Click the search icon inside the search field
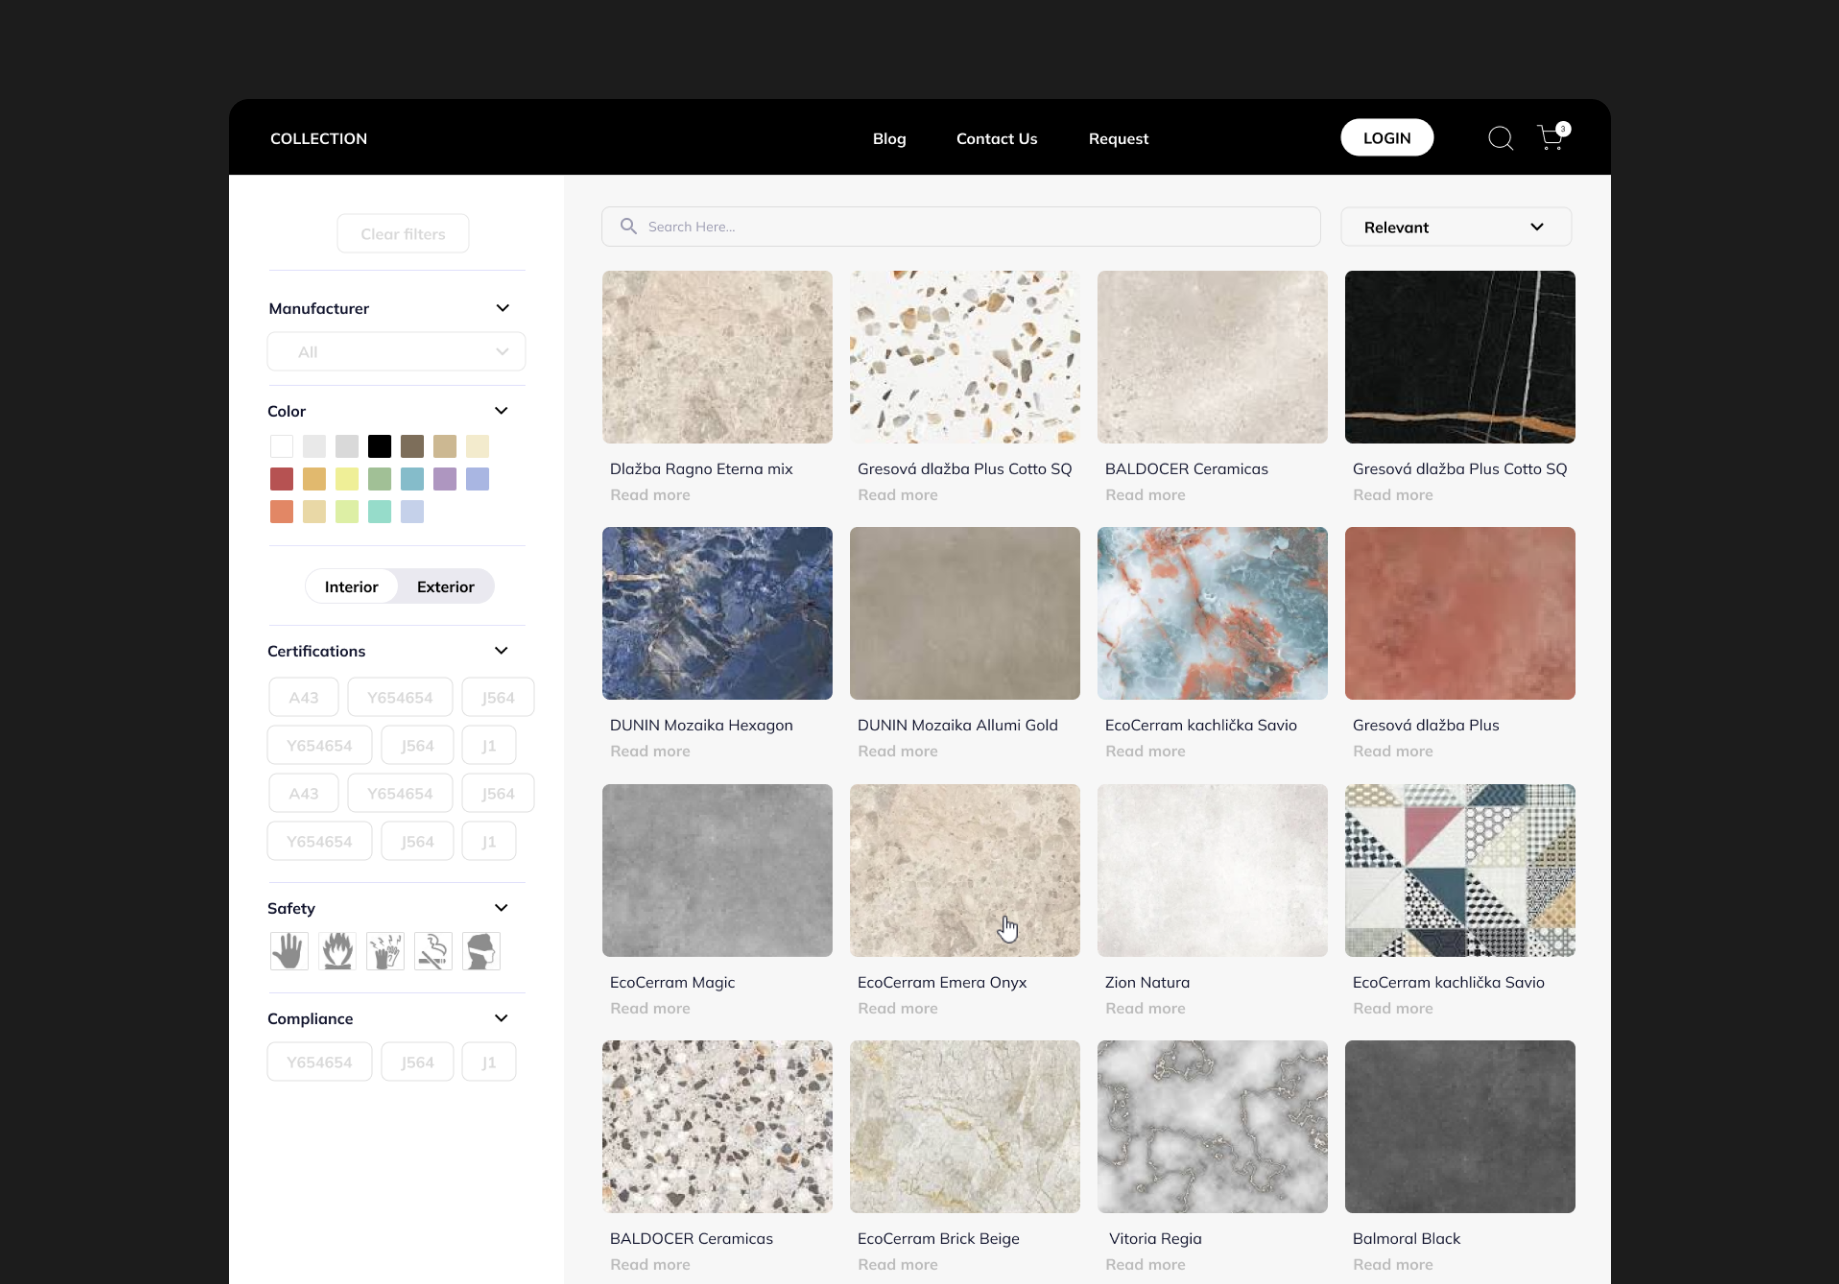1839x1284 pixels. click(x=628, y=226)
